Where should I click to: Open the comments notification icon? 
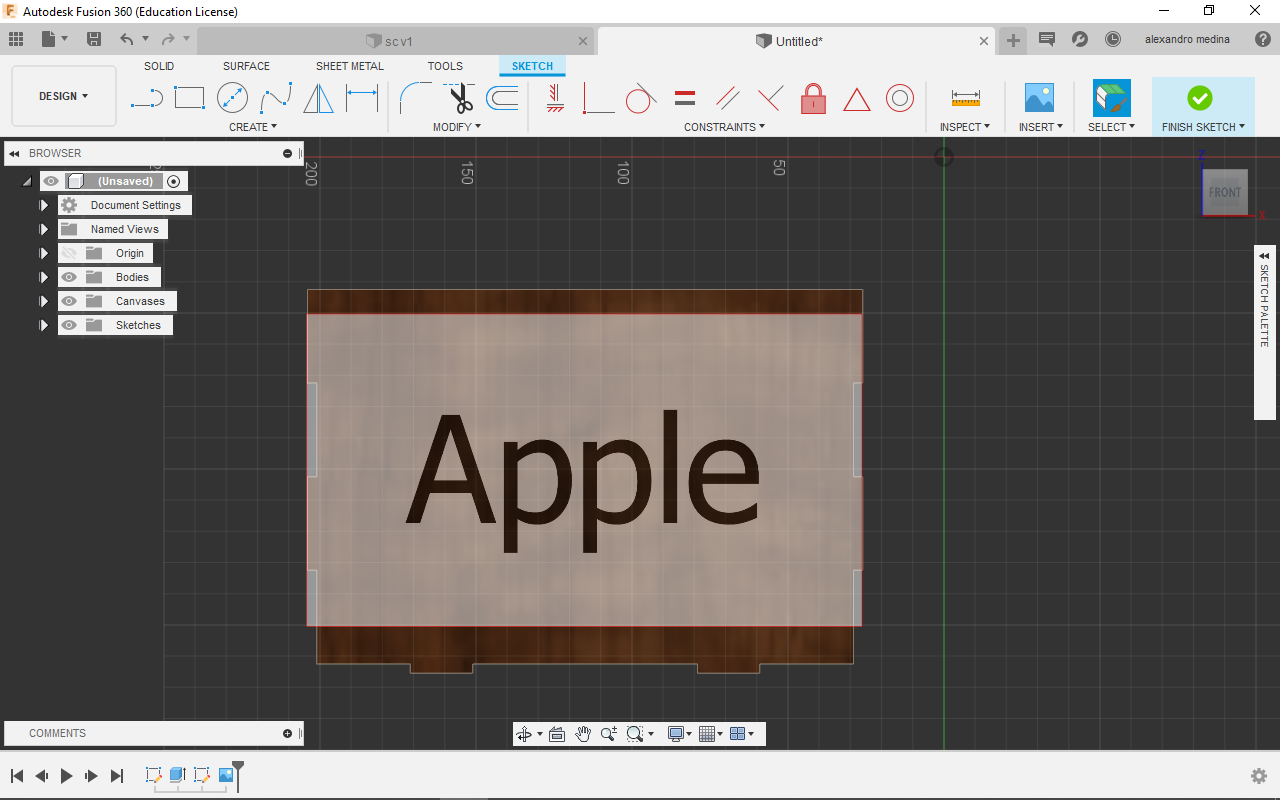1047,39
